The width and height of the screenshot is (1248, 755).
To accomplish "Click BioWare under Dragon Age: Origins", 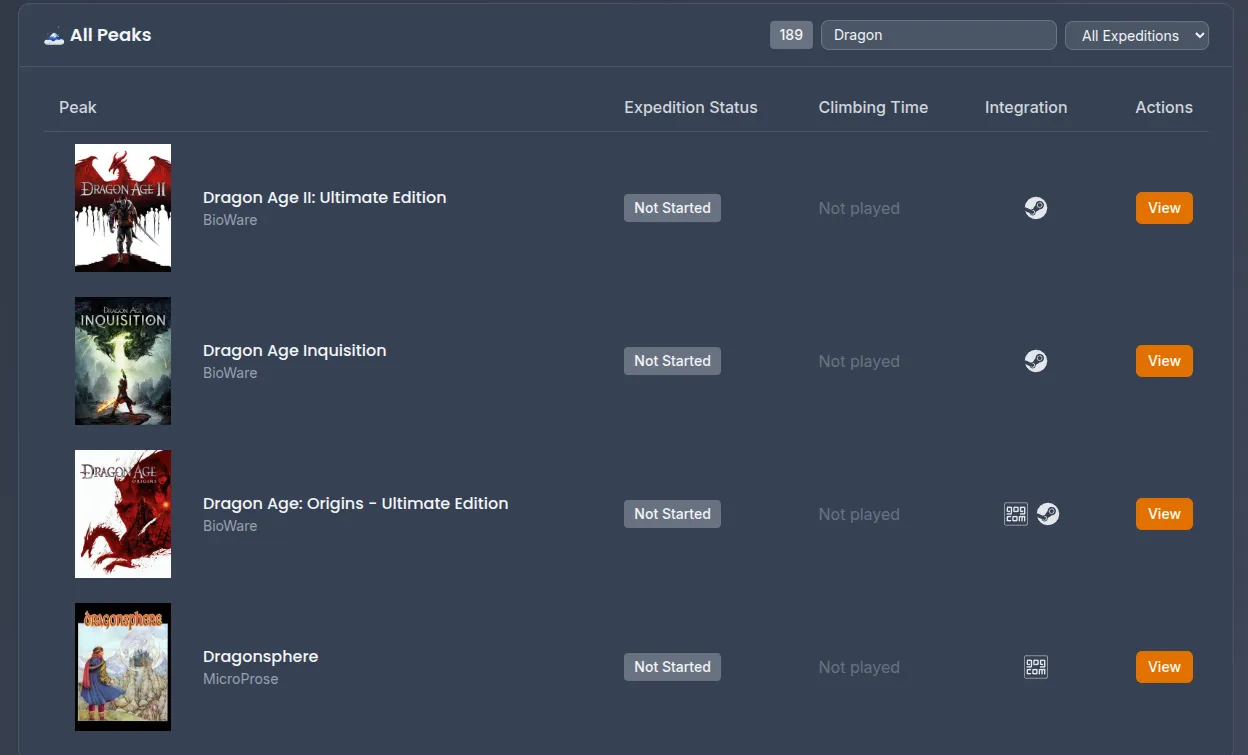I will click(230, 526).
